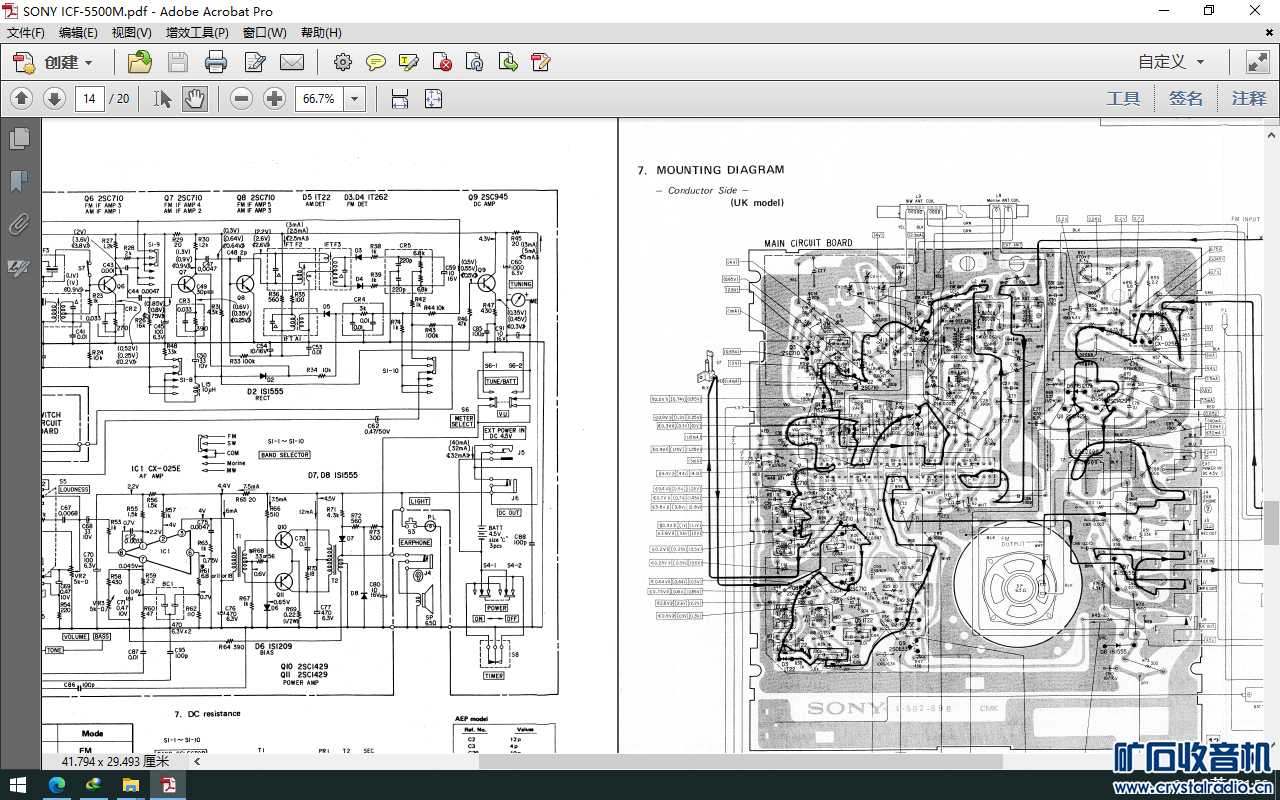Click the Open file folder icon
Viewport: 1280px width, 800px height.
point(140,62)
